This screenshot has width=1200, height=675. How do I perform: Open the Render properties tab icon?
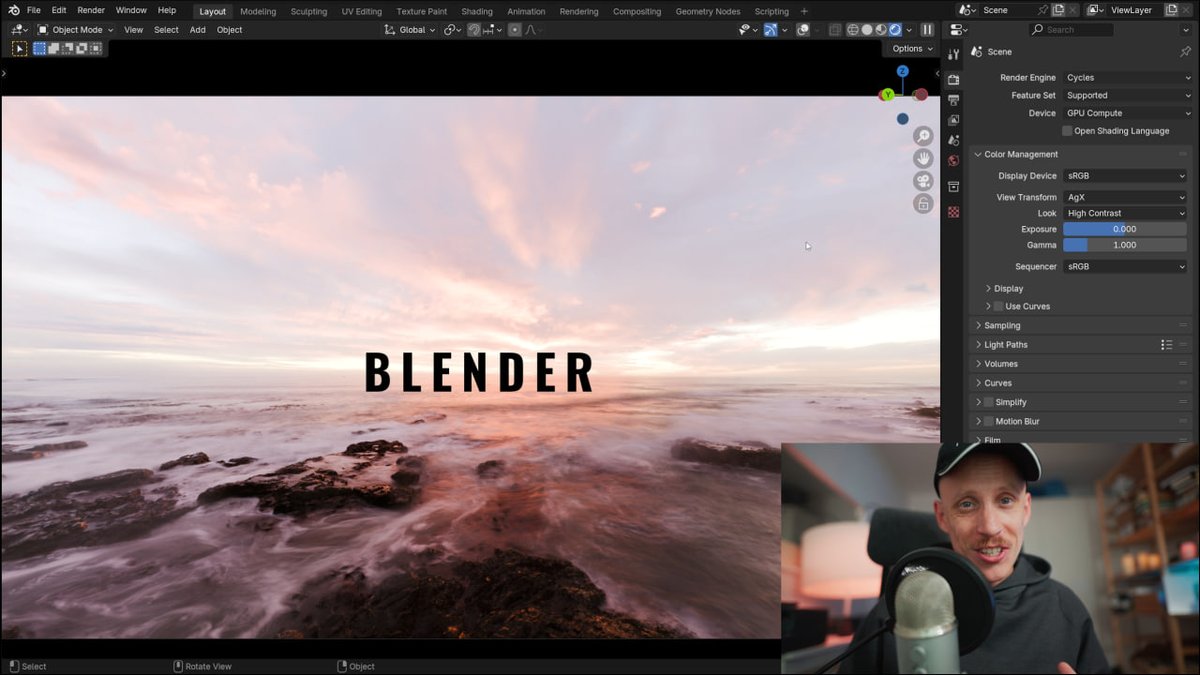pyautogui.click(x=953, y=79)
